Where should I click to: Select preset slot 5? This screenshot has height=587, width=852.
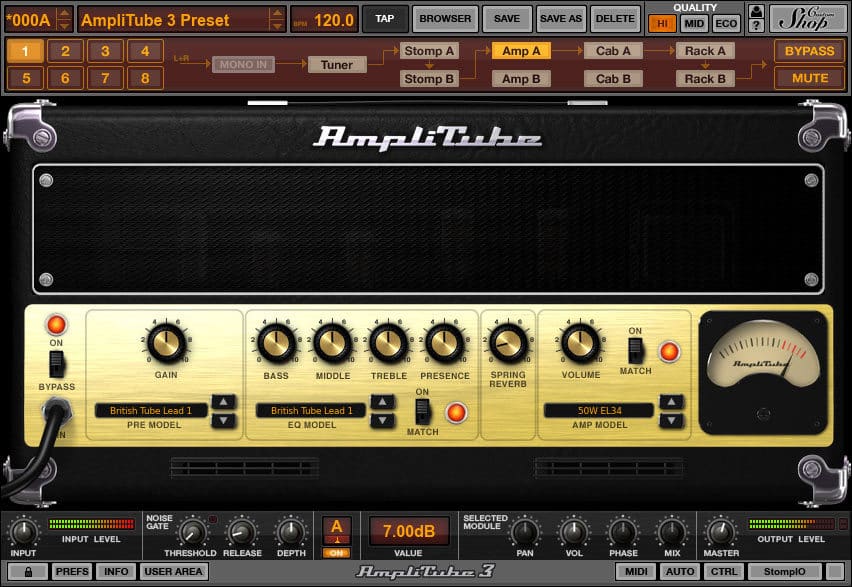26,78
